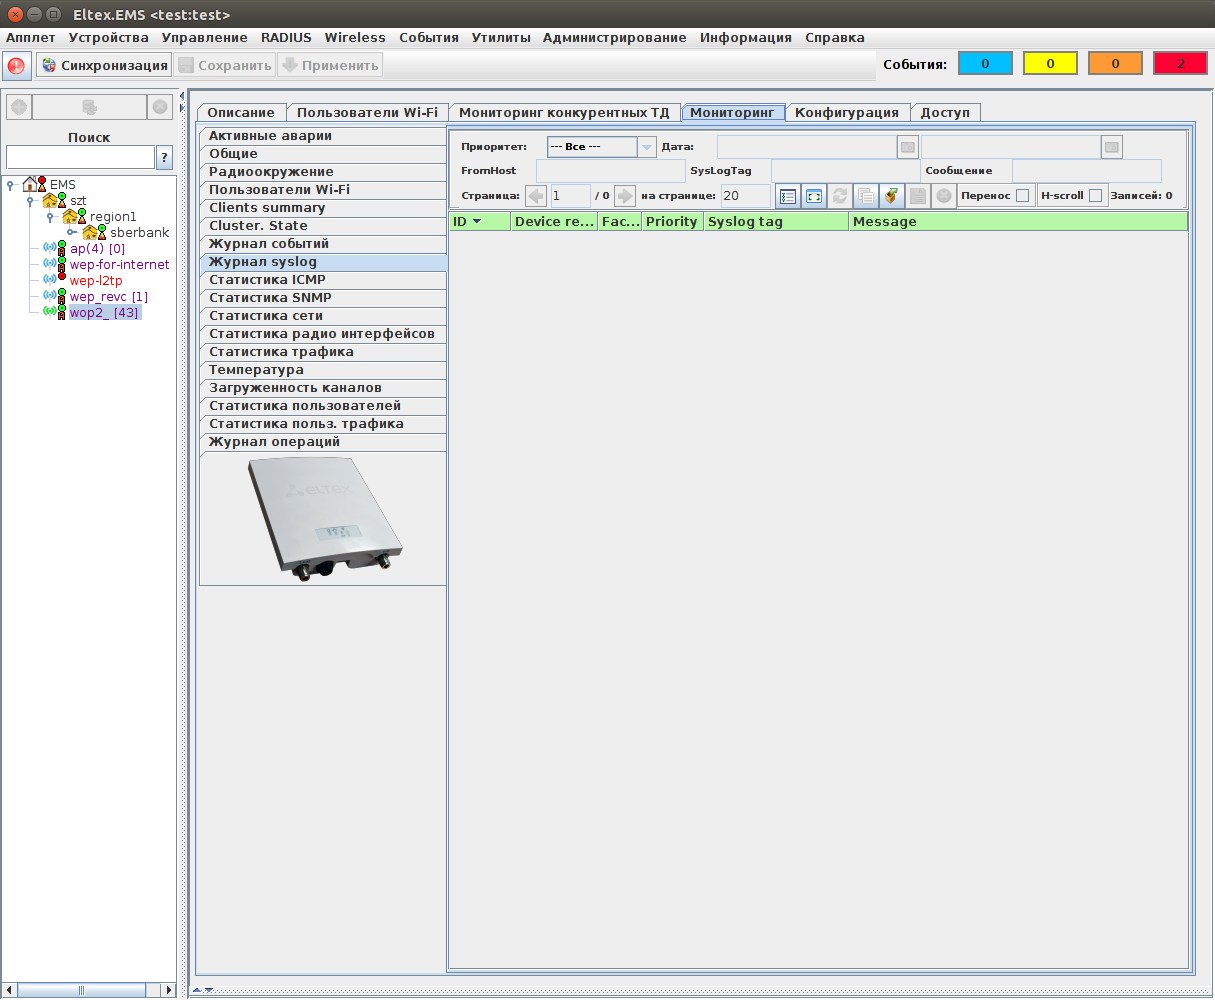Click the Применить button

(x=330, y=66)
